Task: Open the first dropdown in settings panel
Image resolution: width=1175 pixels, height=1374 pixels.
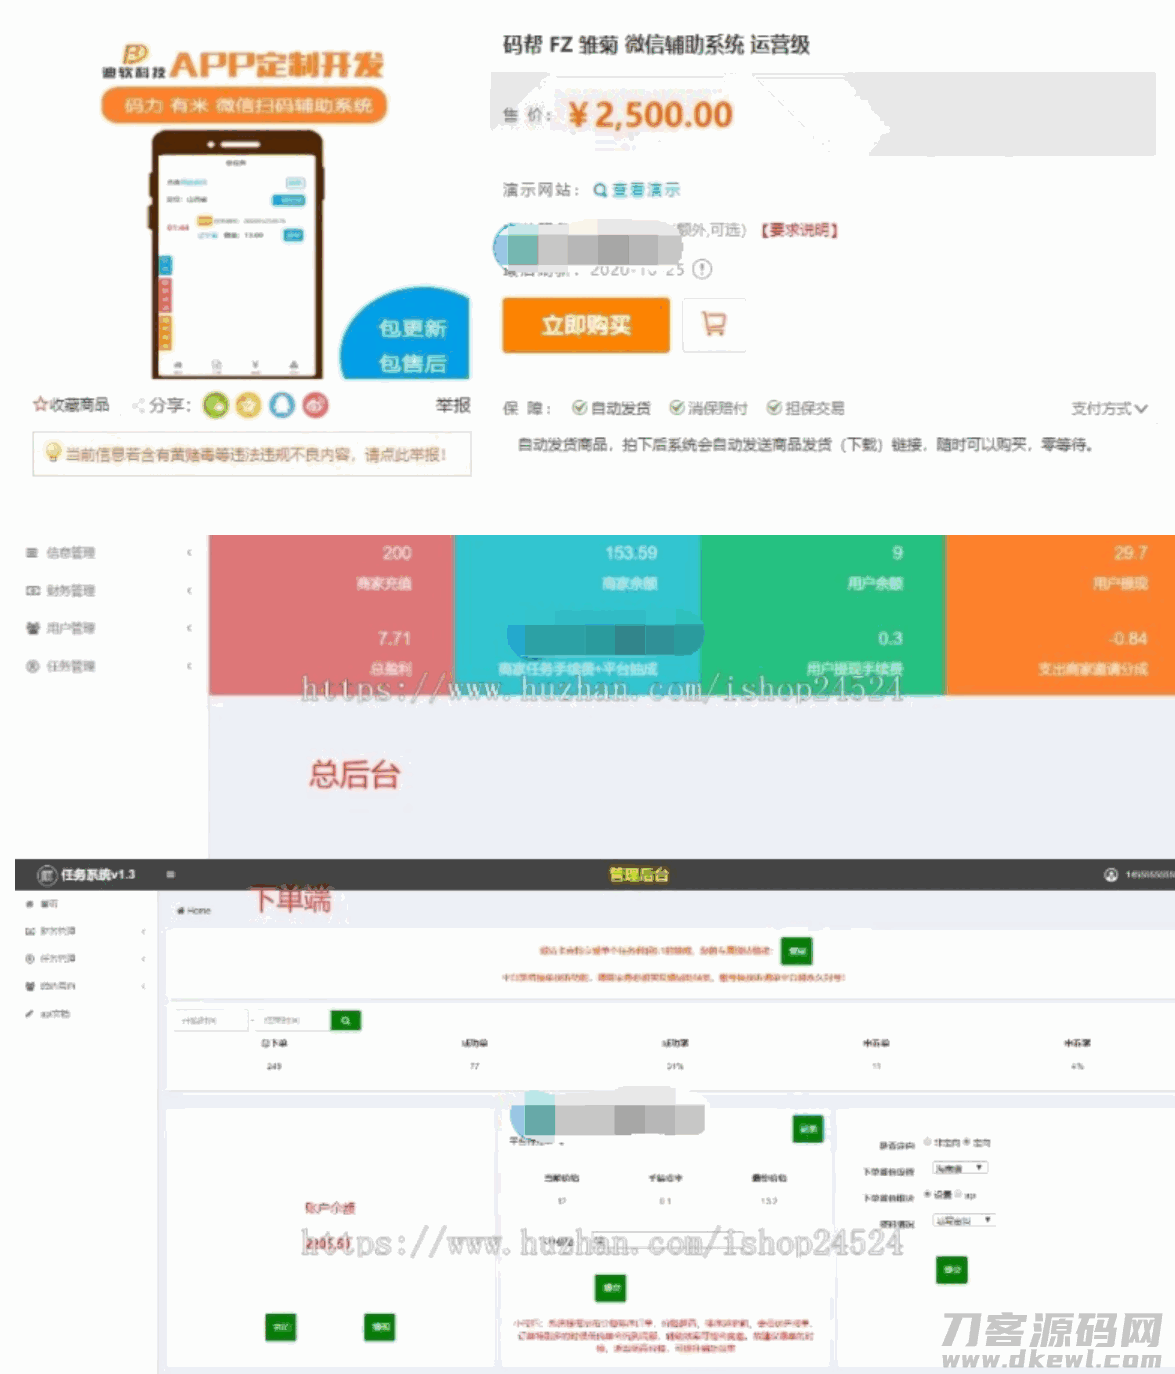Action: pos(960,1168)
